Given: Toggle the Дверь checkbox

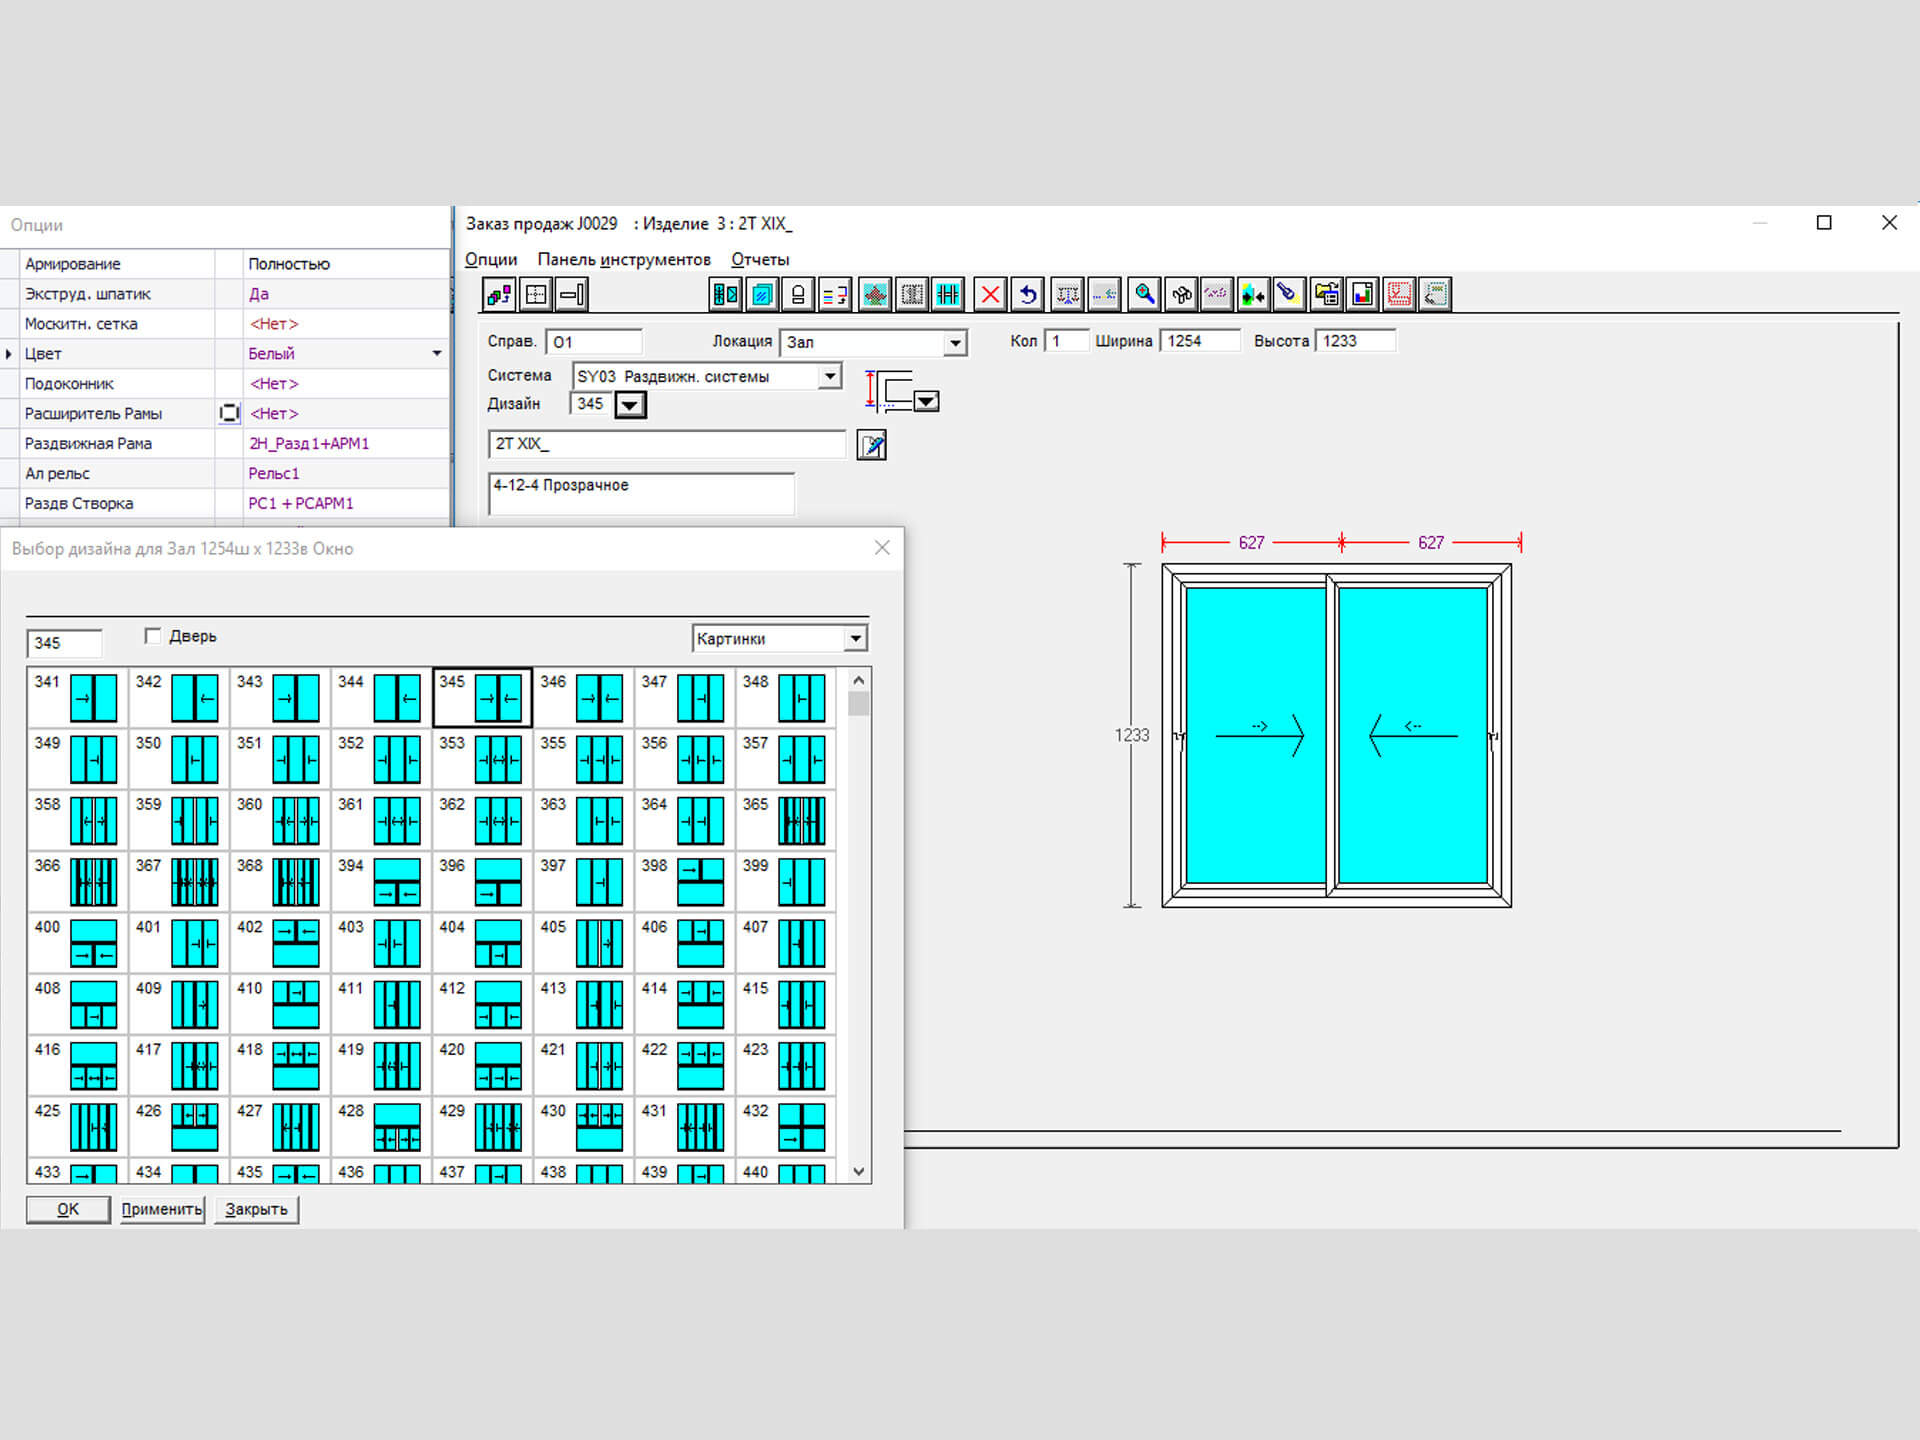Looking at the screenshot, I should point(153,636).
